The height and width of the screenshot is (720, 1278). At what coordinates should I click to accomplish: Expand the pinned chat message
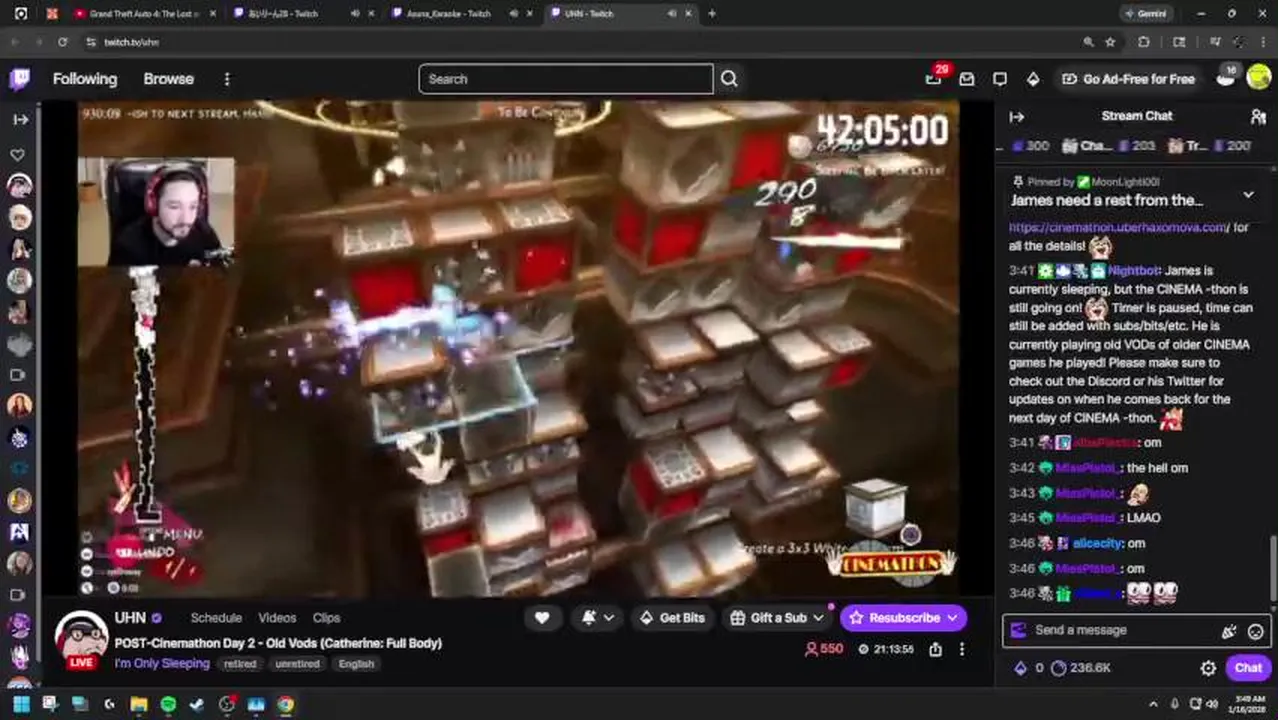click(x=1248, y=194)
